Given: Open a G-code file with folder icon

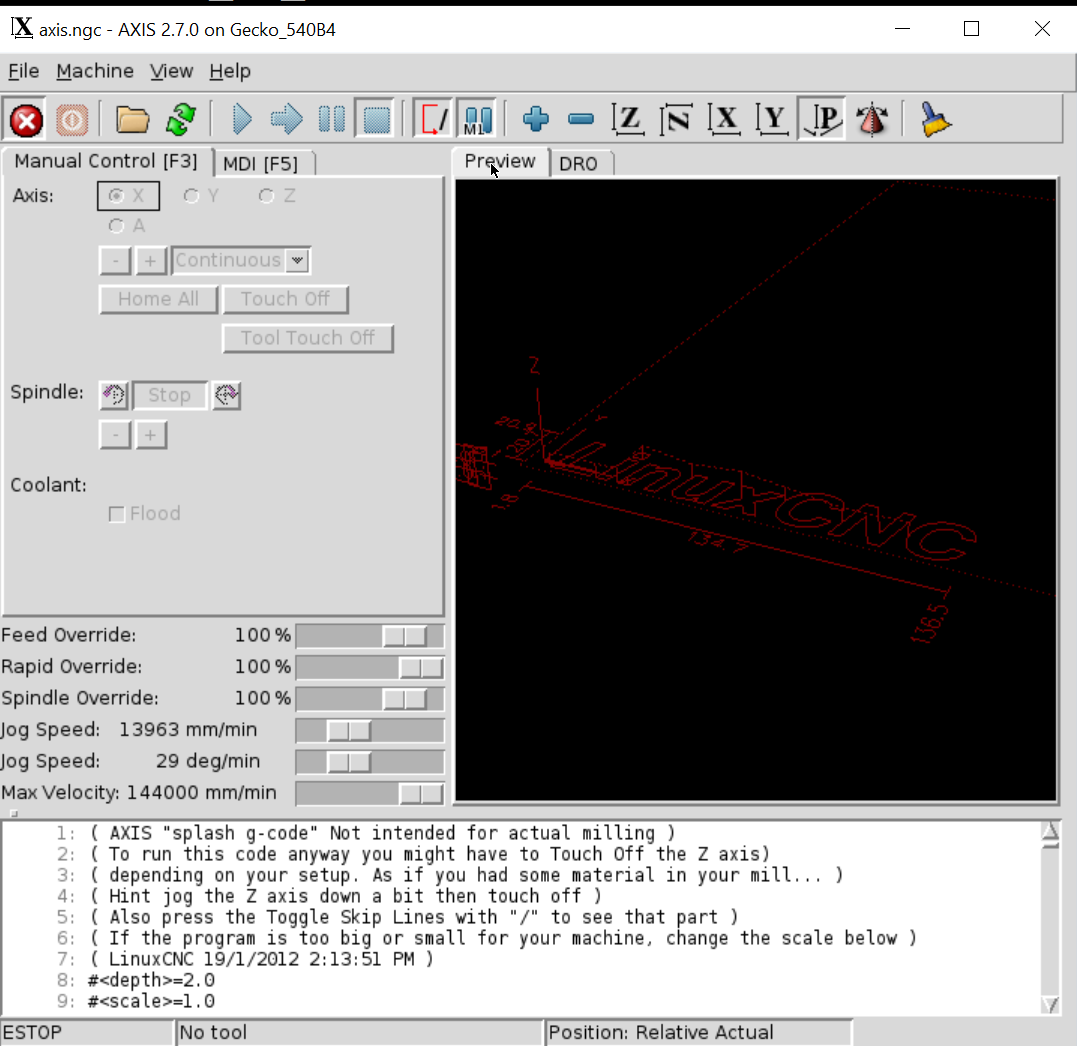Looking at the screenshot, I should pyautogui.click(x=132, y=120).
